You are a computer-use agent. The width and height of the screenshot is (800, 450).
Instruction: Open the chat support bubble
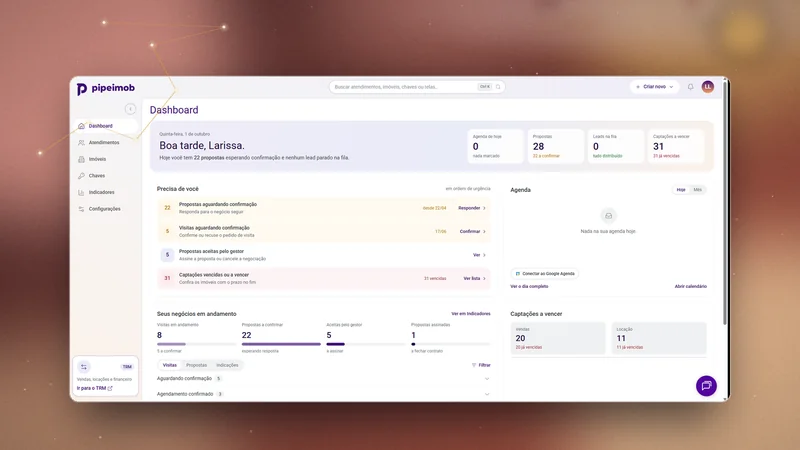pos(707,386)
